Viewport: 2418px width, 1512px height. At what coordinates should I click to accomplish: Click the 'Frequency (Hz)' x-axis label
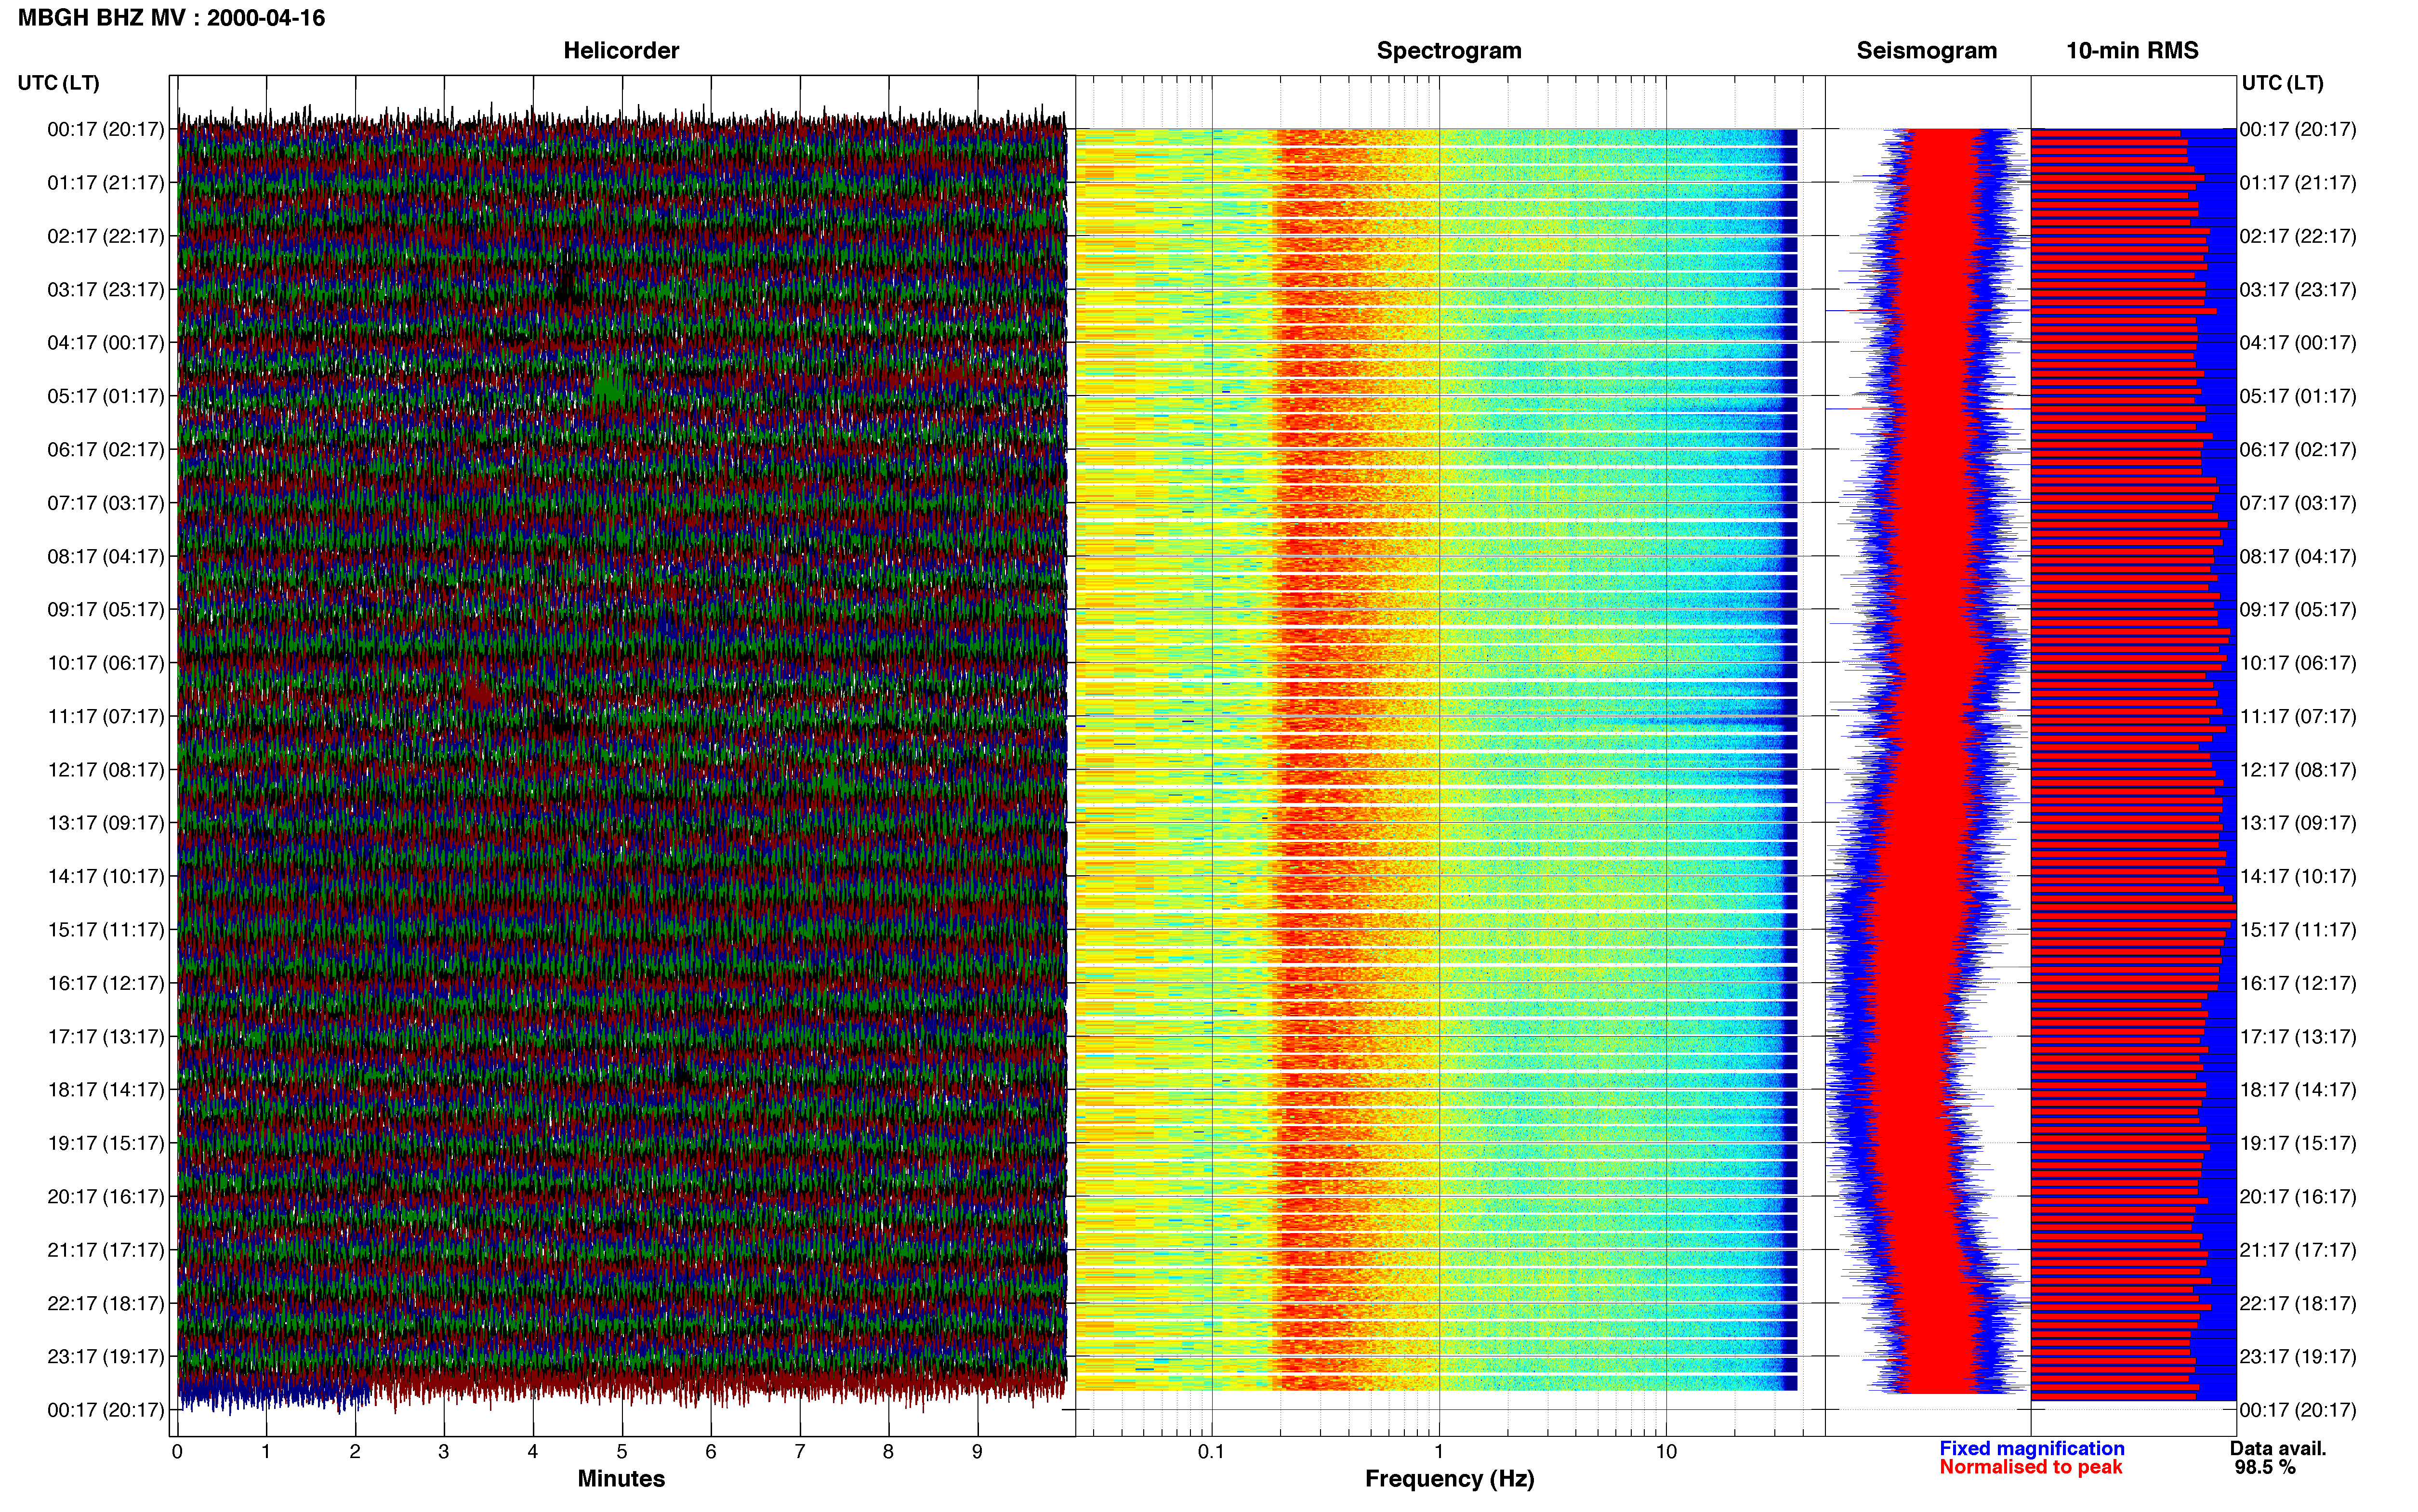coord(1449,1479)
